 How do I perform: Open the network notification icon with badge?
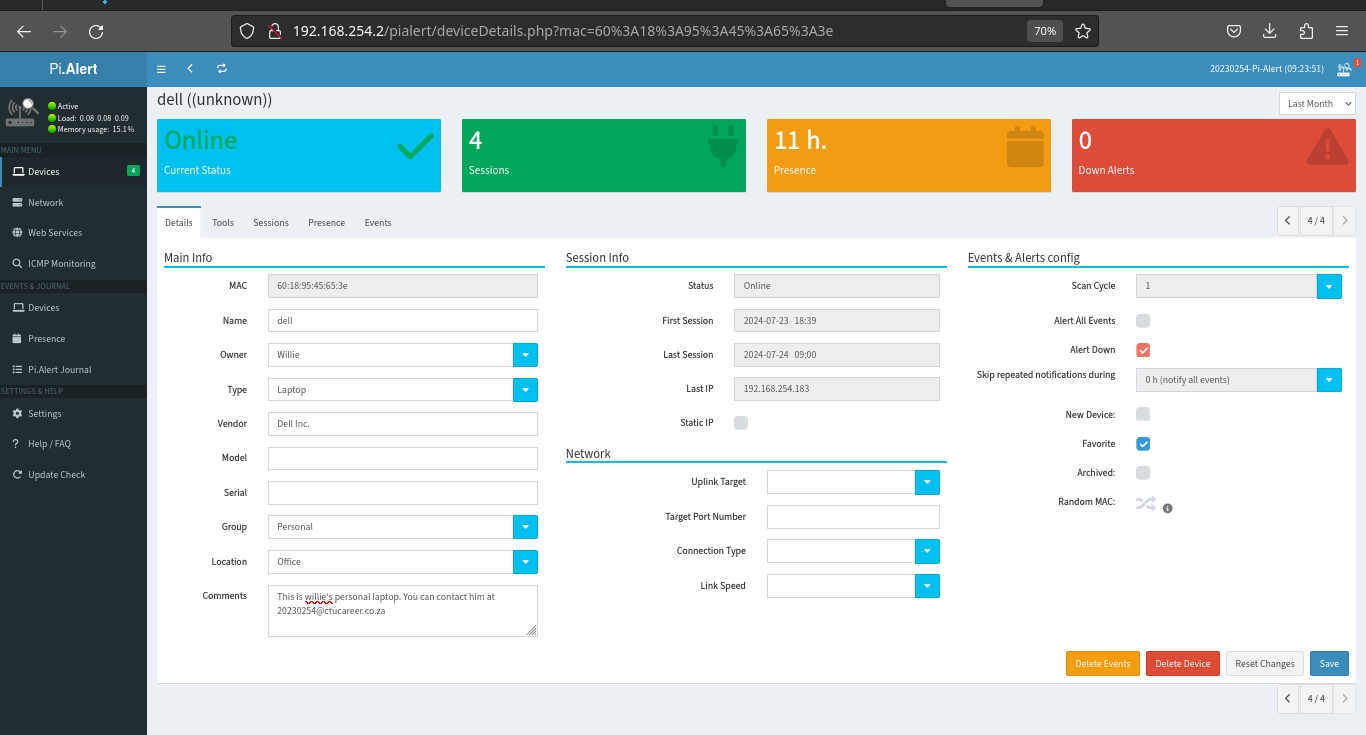(1345, 69)
